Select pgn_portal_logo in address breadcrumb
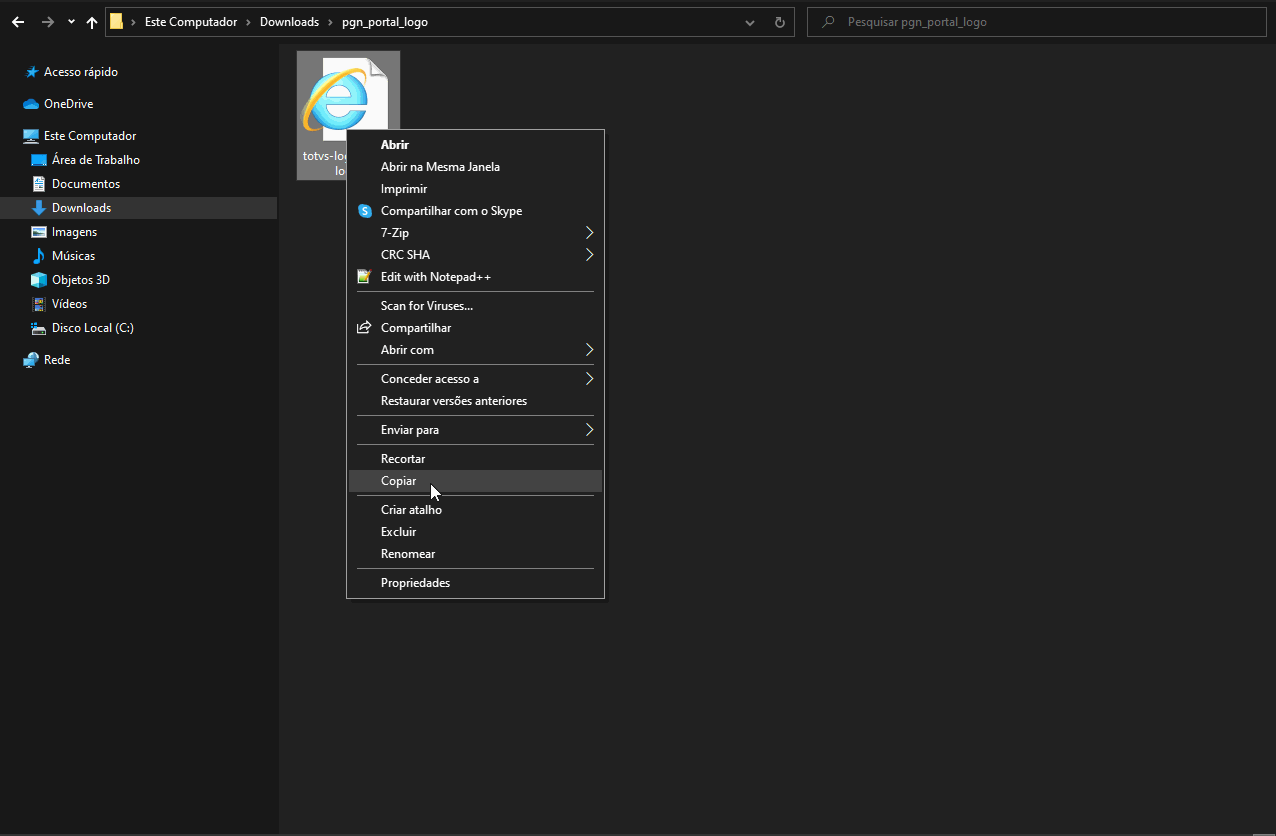This screenshot has width=1276, height=836. [x=385, y=22]
